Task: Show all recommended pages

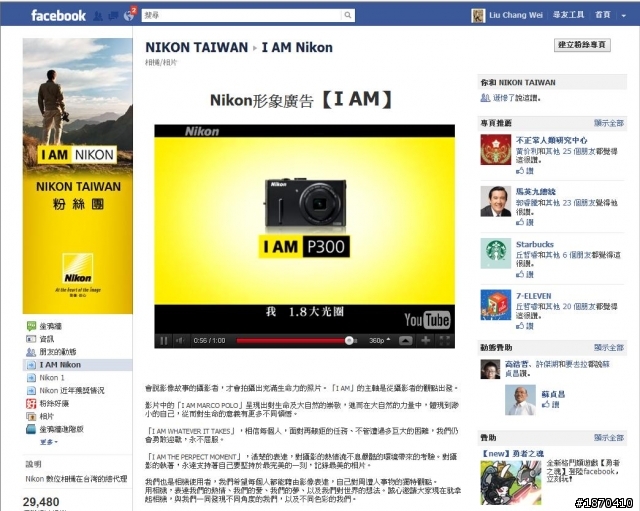Action: tap(609, 123)
